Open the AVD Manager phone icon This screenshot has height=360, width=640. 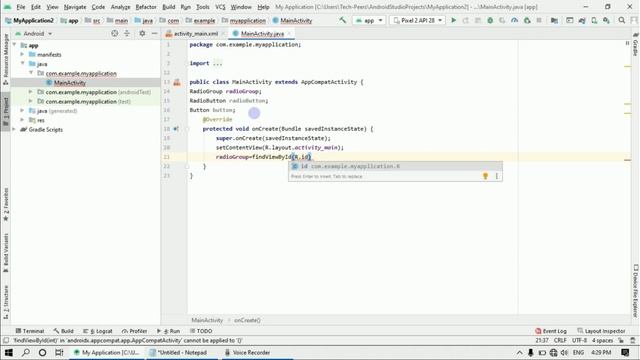pos(594,20)
